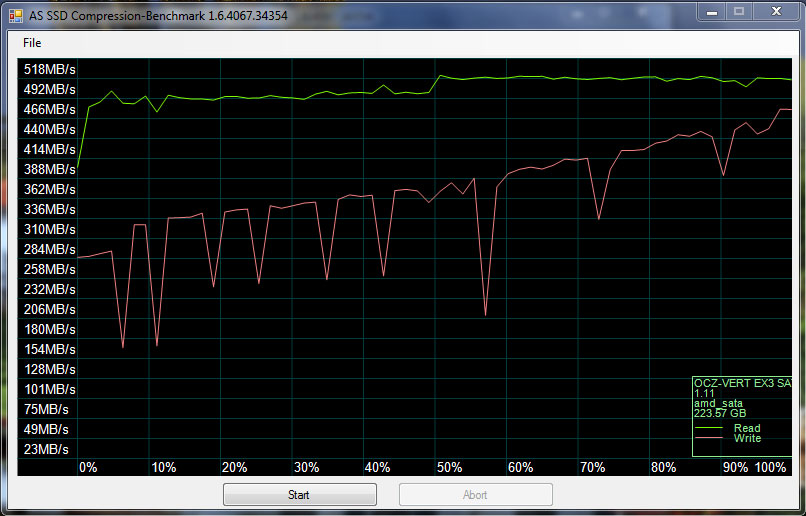806x516 pixels.
Task: Click the 492MB/s axis label
Action: [x=50, y=89]
